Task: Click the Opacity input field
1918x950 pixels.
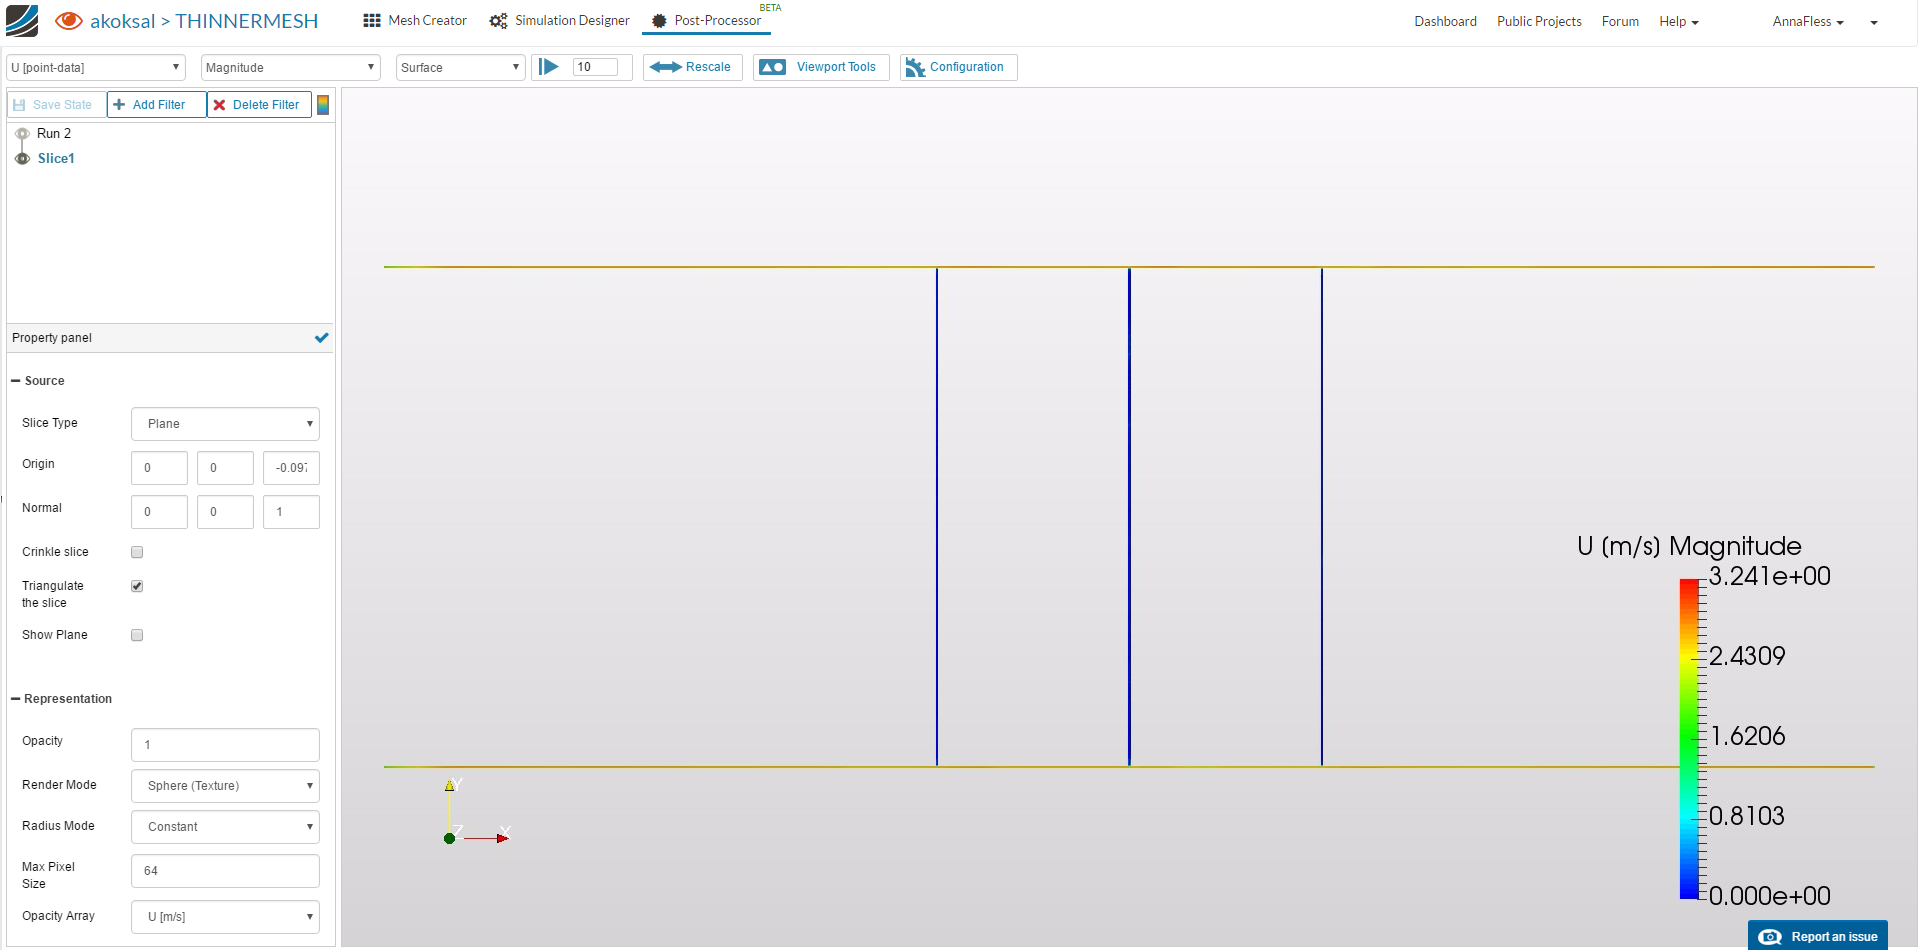Action: 225,745
